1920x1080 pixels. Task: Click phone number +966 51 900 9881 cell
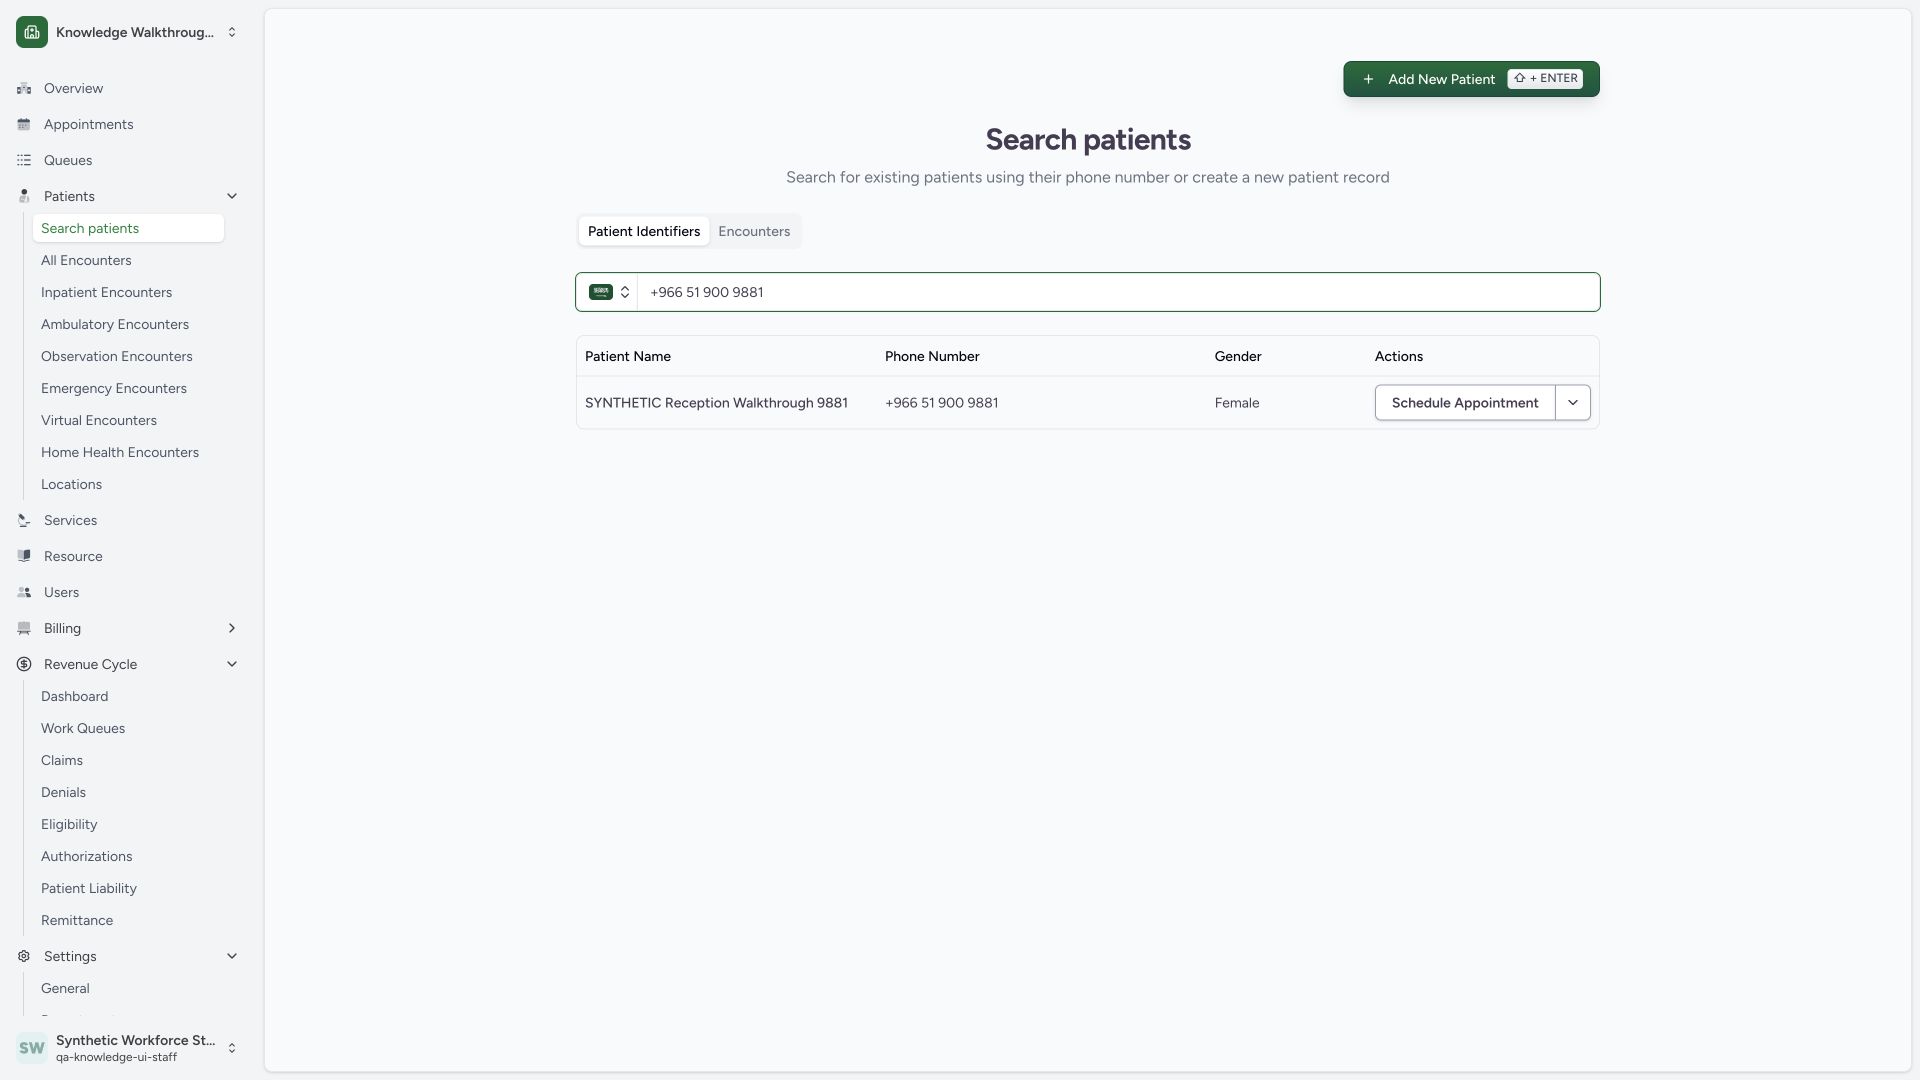(941, 403)
